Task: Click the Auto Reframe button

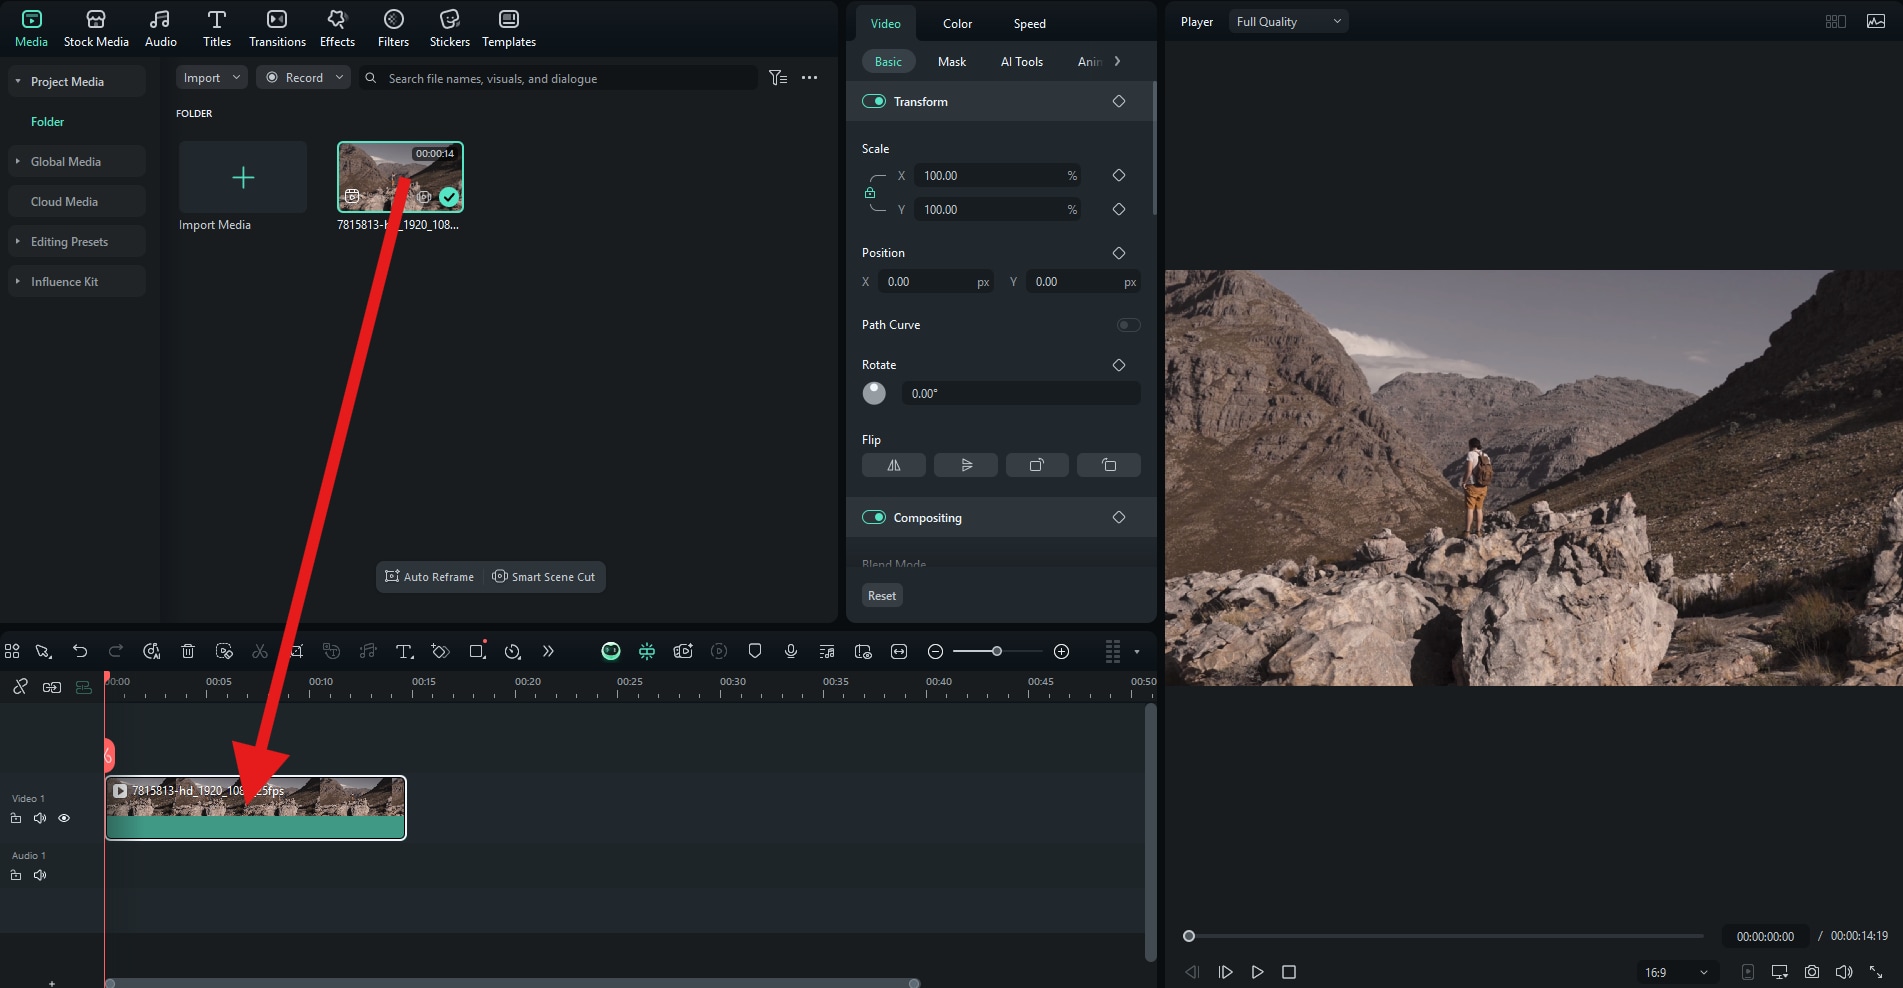Action: 430,577
